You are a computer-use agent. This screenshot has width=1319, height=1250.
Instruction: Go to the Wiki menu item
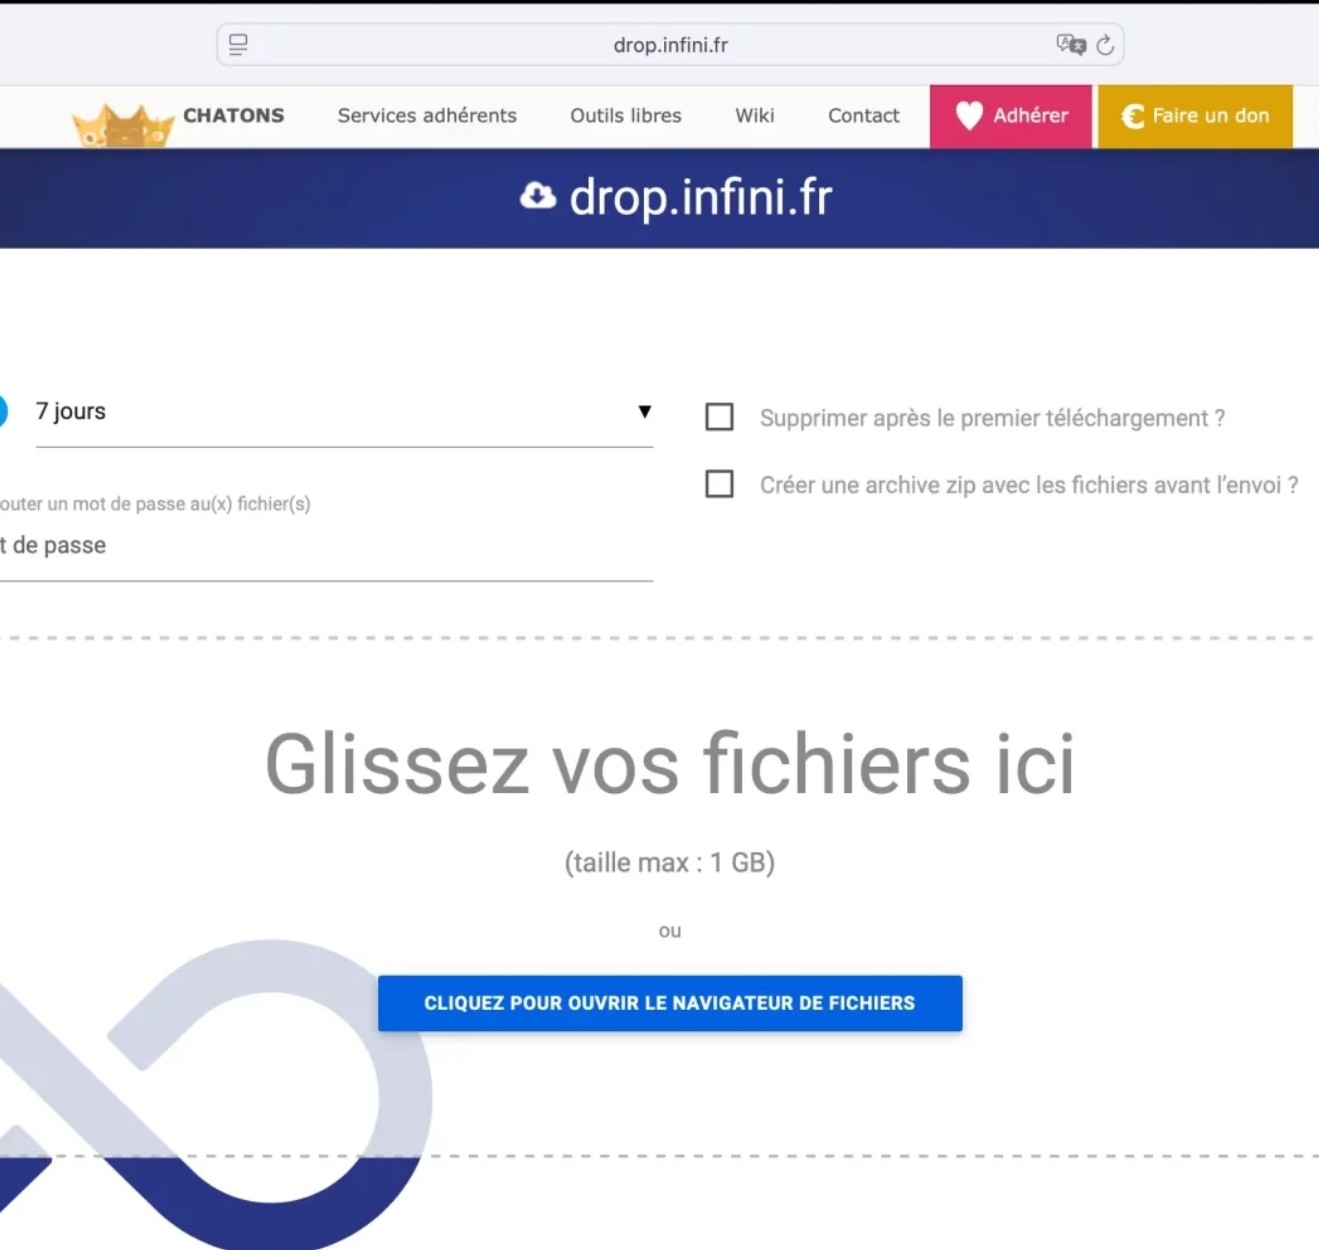click(x=755, y=115)
